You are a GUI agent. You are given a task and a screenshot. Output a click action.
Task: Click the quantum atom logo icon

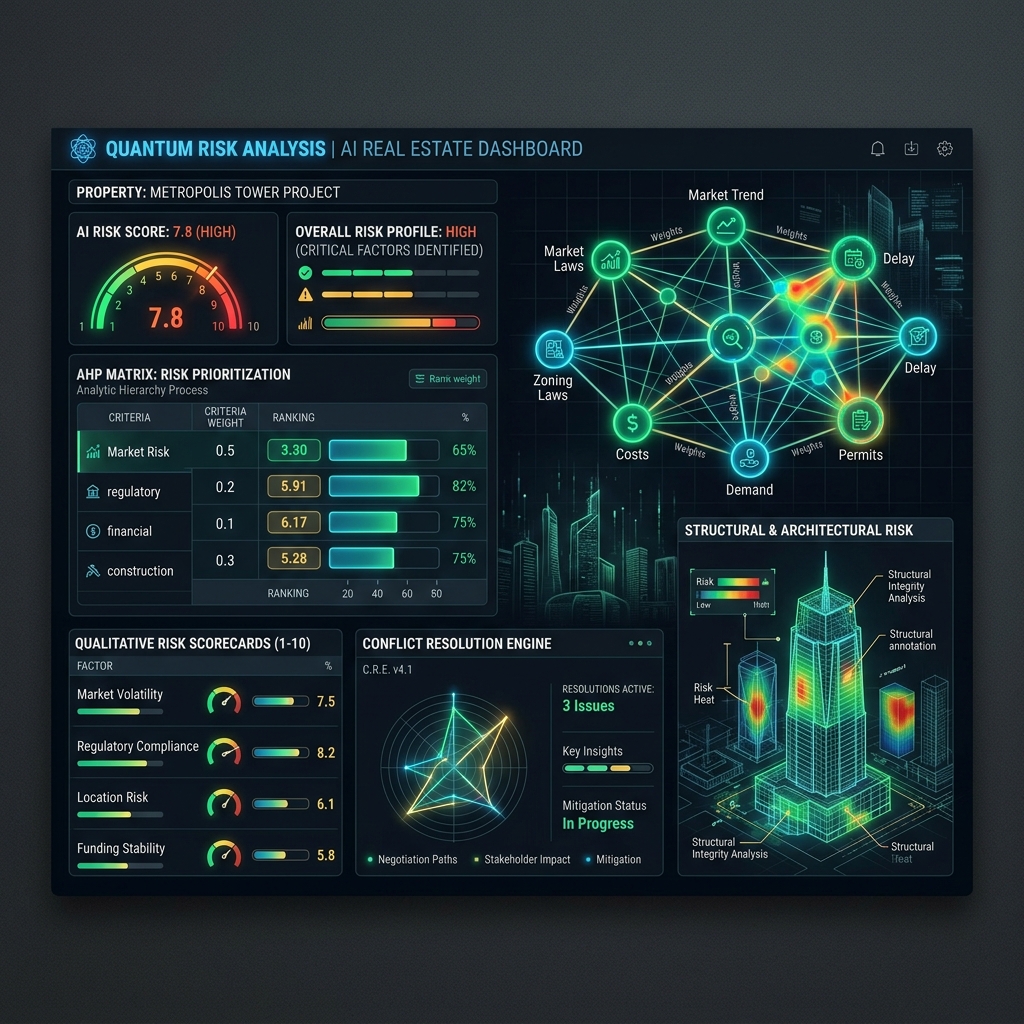click(83, 148)
